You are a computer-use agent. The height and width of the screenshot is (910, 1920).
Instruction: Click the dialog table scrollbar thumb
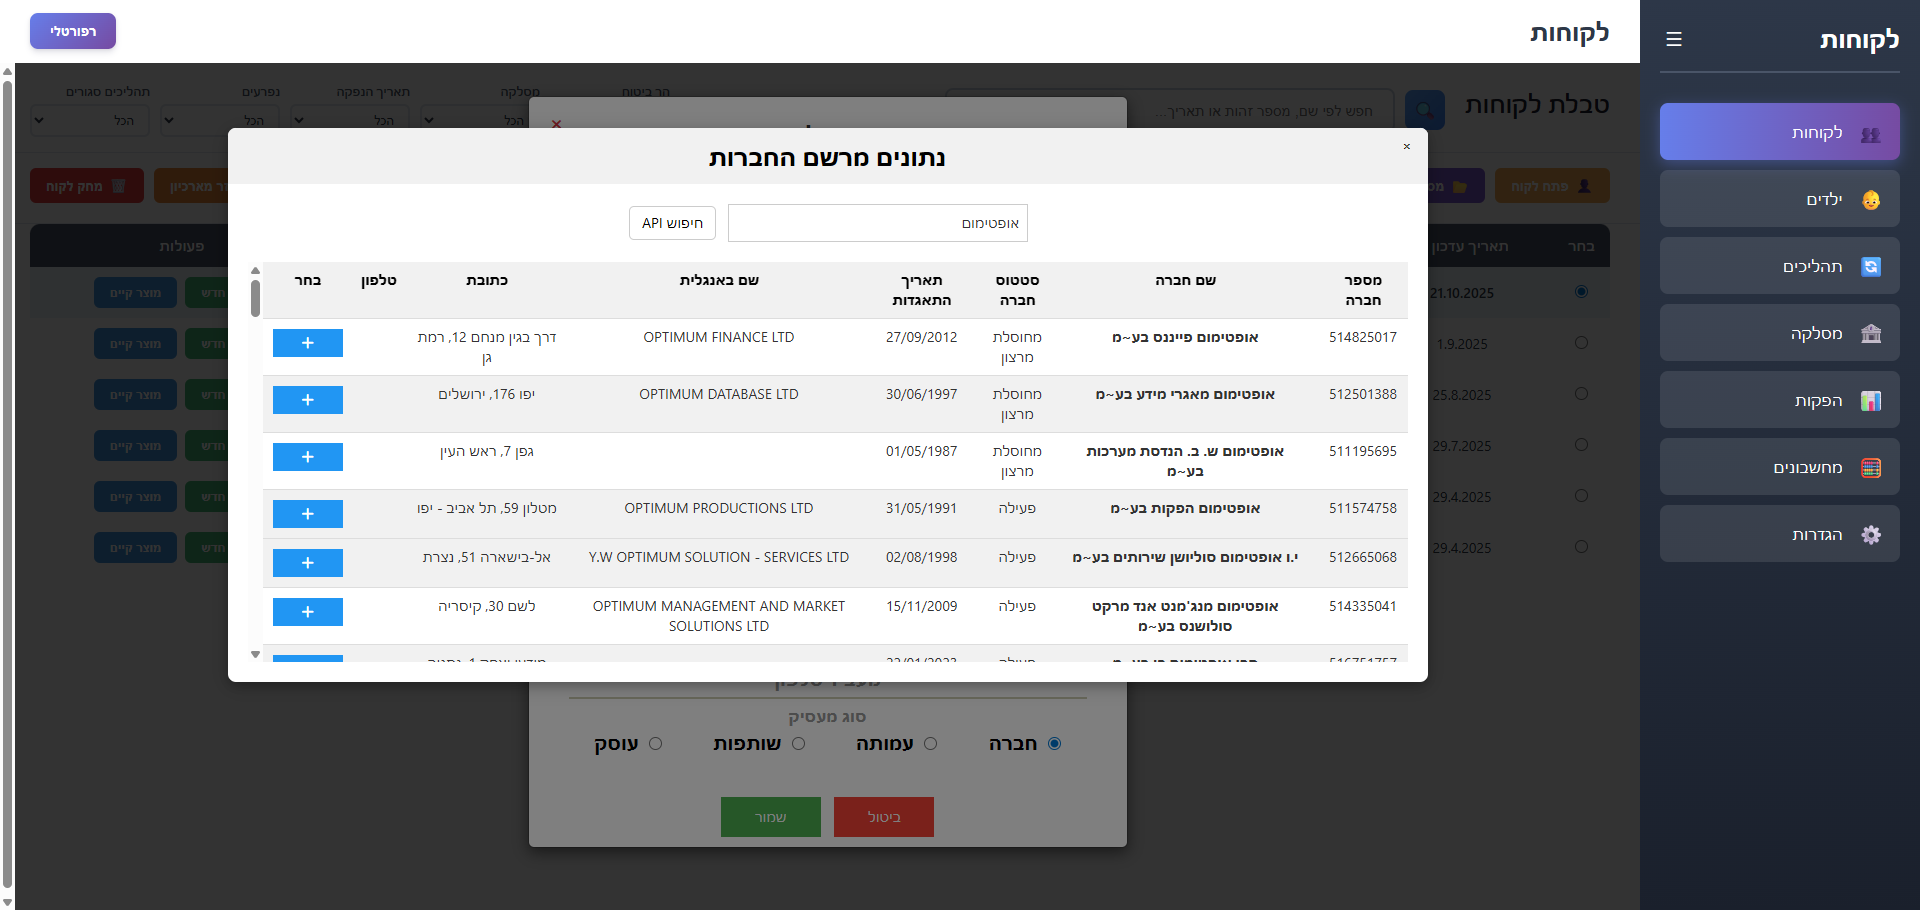[255, 298]
